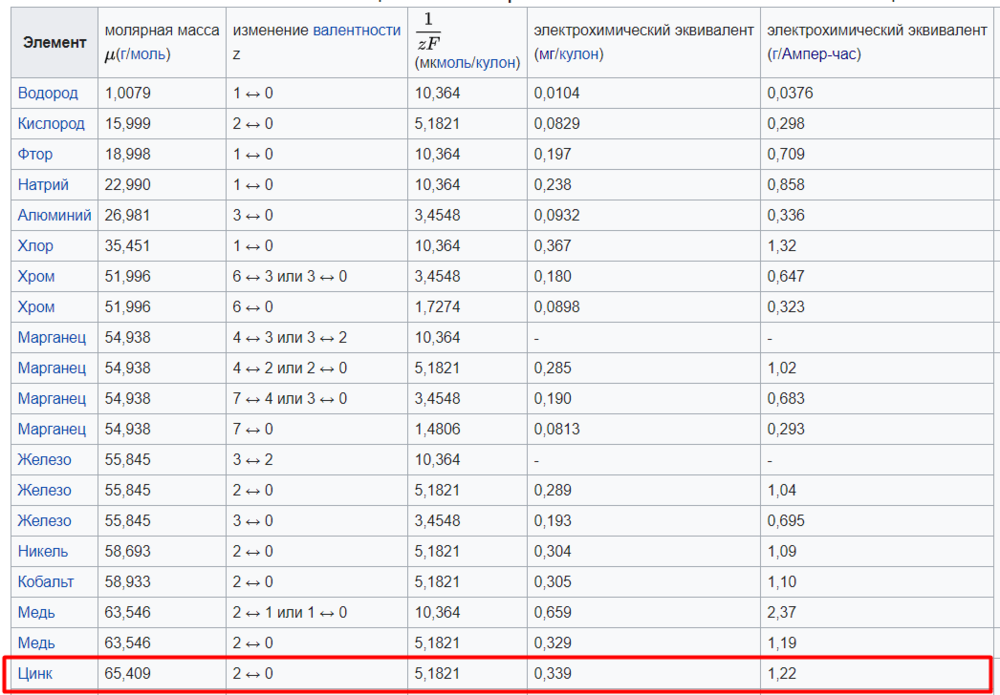This screenshot has width=1000, height=695.
Task: Select the Цинк molar mass cell 65,409
Action: coord(127,674)
